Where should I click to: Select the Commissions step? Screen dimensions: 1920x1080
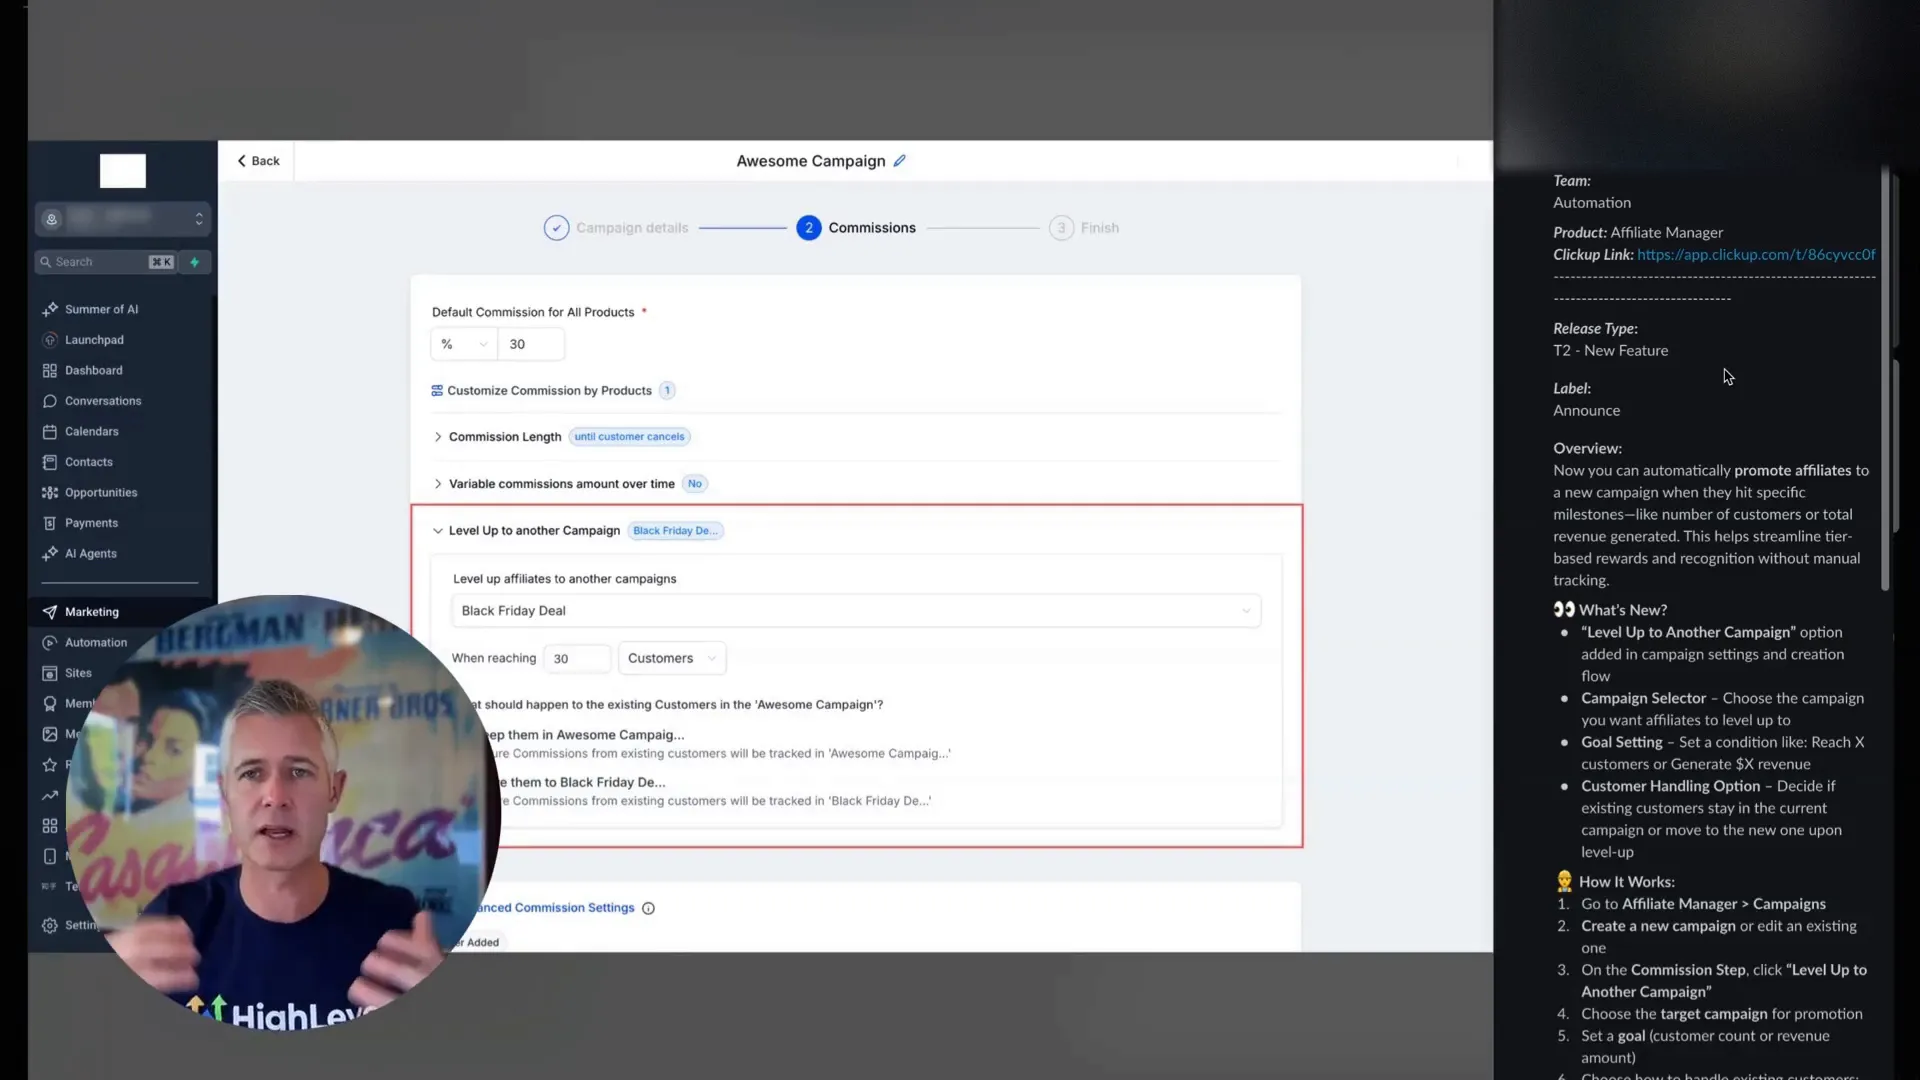[x=856, y=228]
